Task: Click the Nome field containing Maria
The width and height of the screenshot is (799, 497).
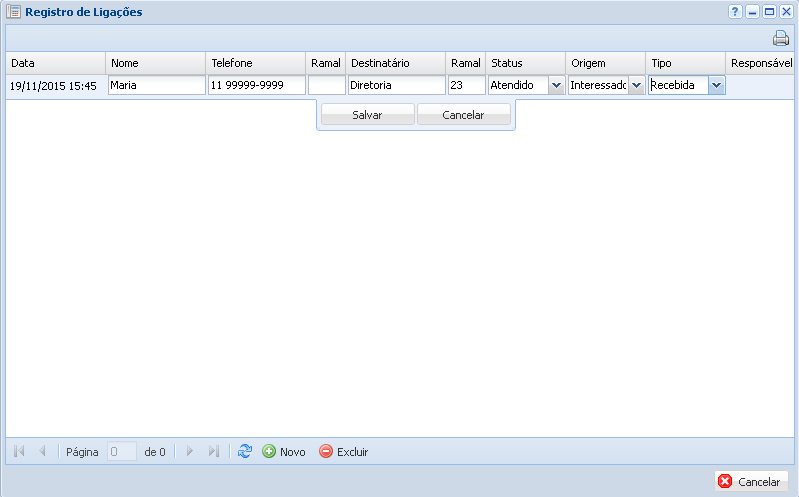Action: click(155, 86)
